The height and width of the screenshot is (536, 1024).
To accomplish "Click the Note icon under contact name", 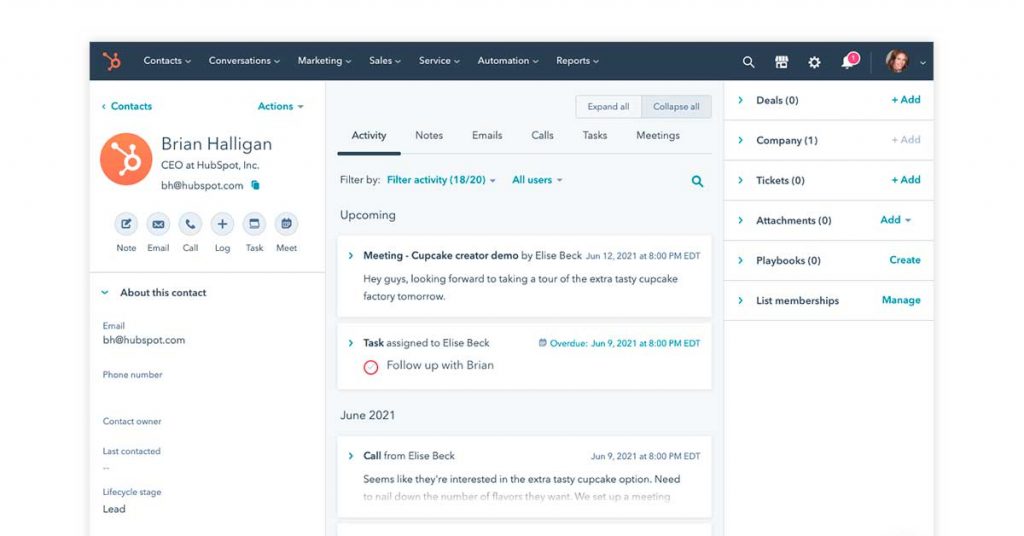I will [x=126, y=224].
